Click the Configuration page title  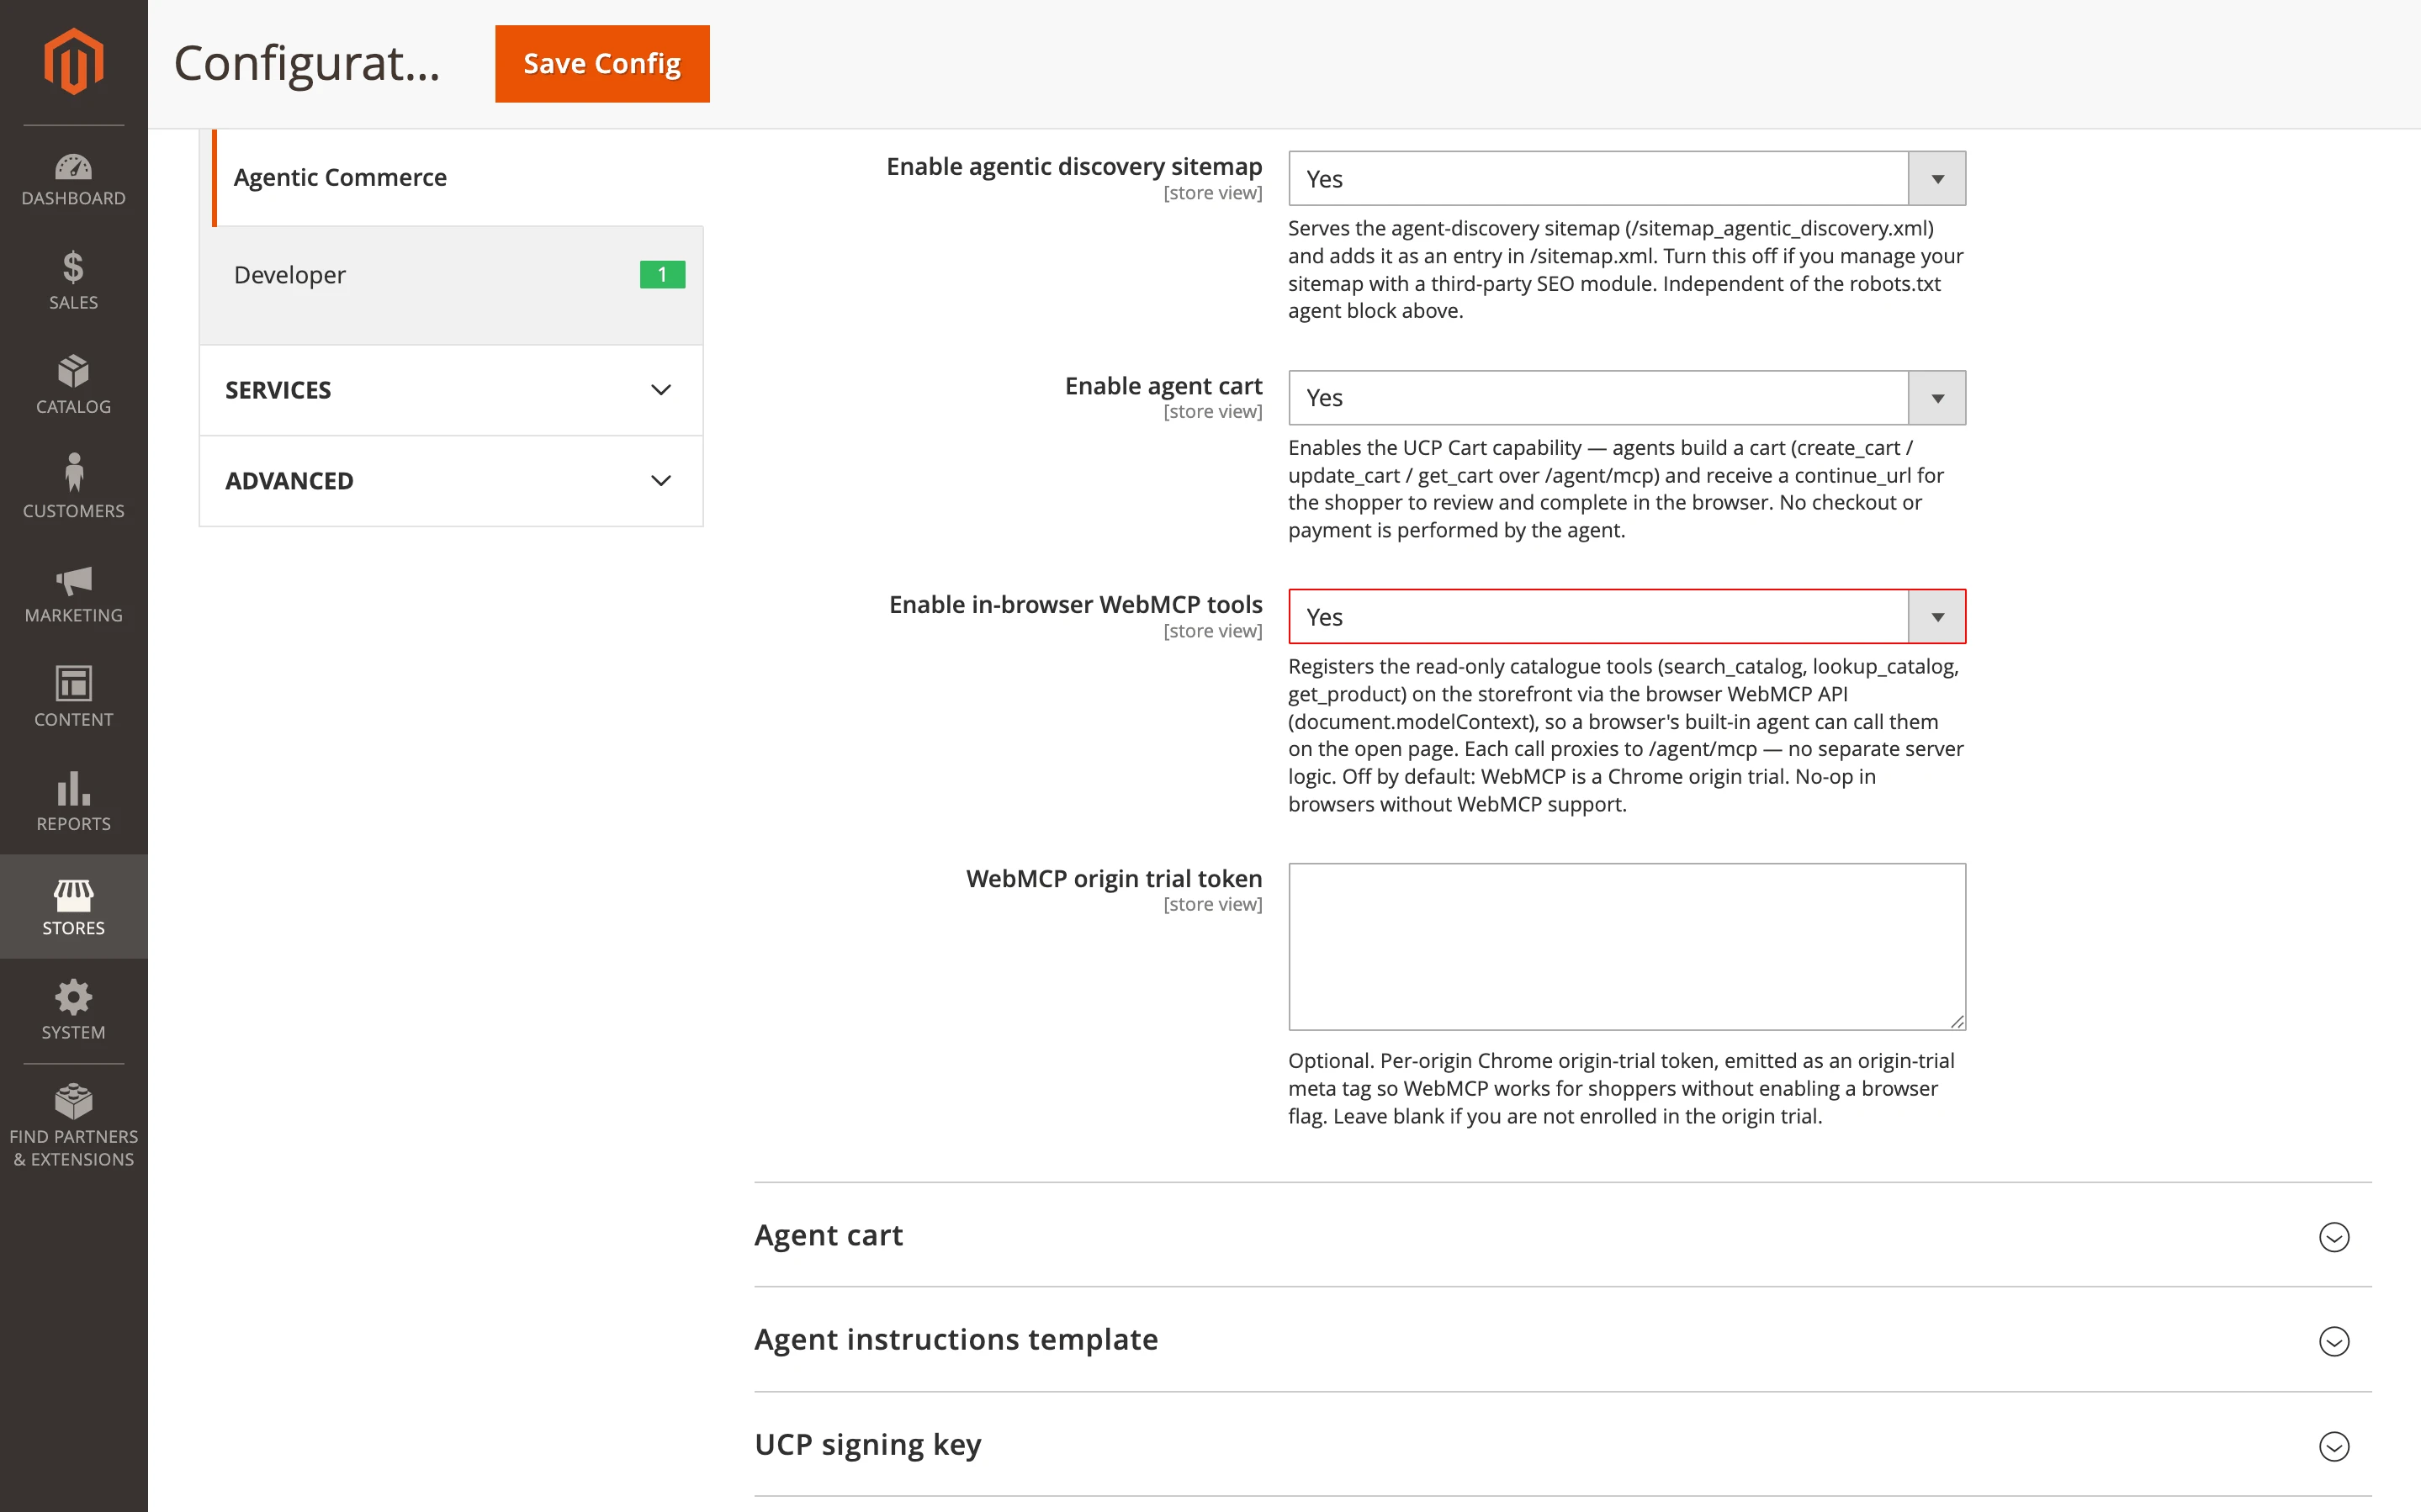(x=307, y=63)
